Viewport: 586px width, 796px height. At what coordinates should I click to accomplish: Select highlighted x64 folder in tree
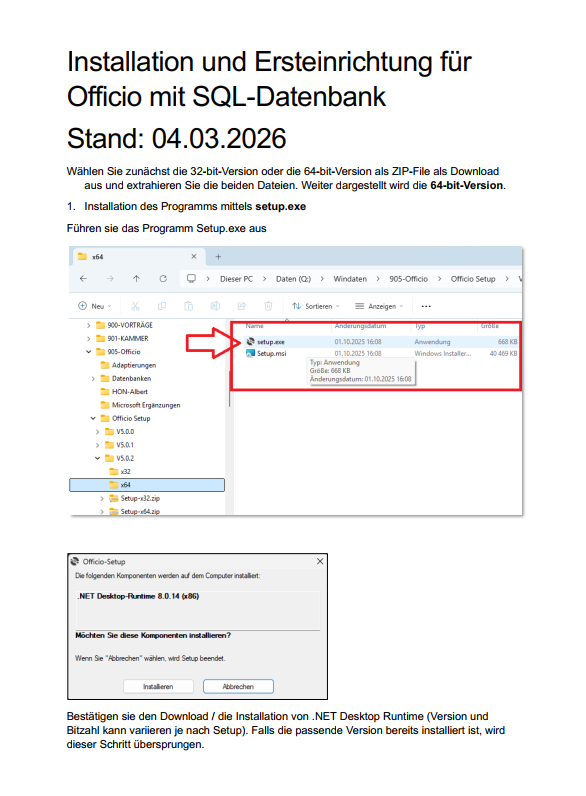click(x=147, y=485)
